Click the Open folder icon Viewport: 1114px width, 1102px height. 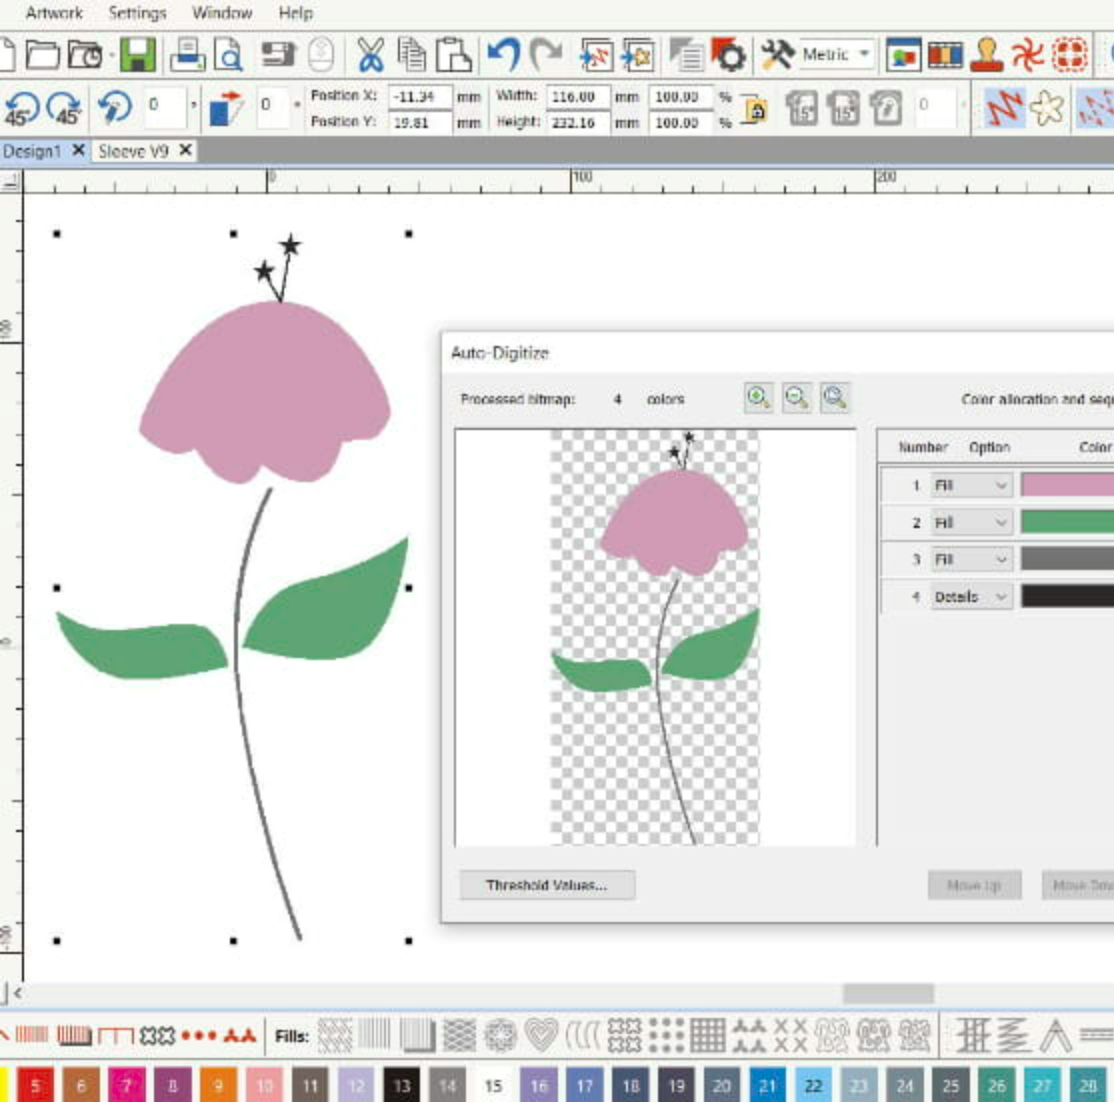[41, 55]
